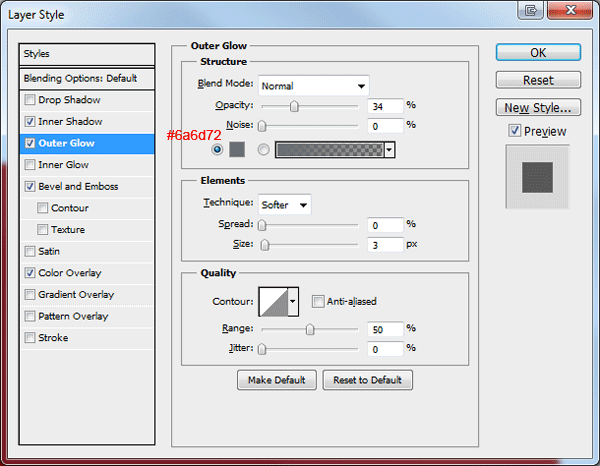The image size is (600, 466).
Task: Toggle the Anti-aliased checkbox
Action: (x=318, y=301)
